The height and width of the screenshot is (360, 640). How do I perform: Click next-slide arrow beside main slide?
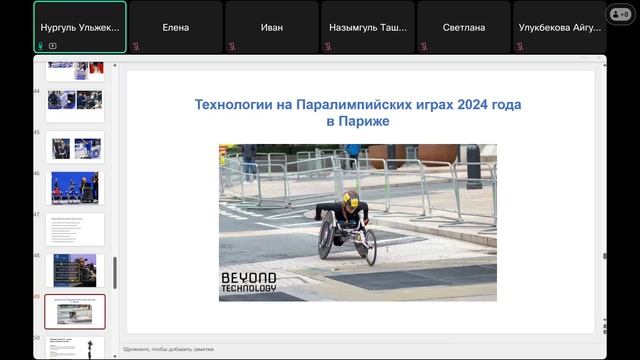pyautogui.click(x=604, y=332)
